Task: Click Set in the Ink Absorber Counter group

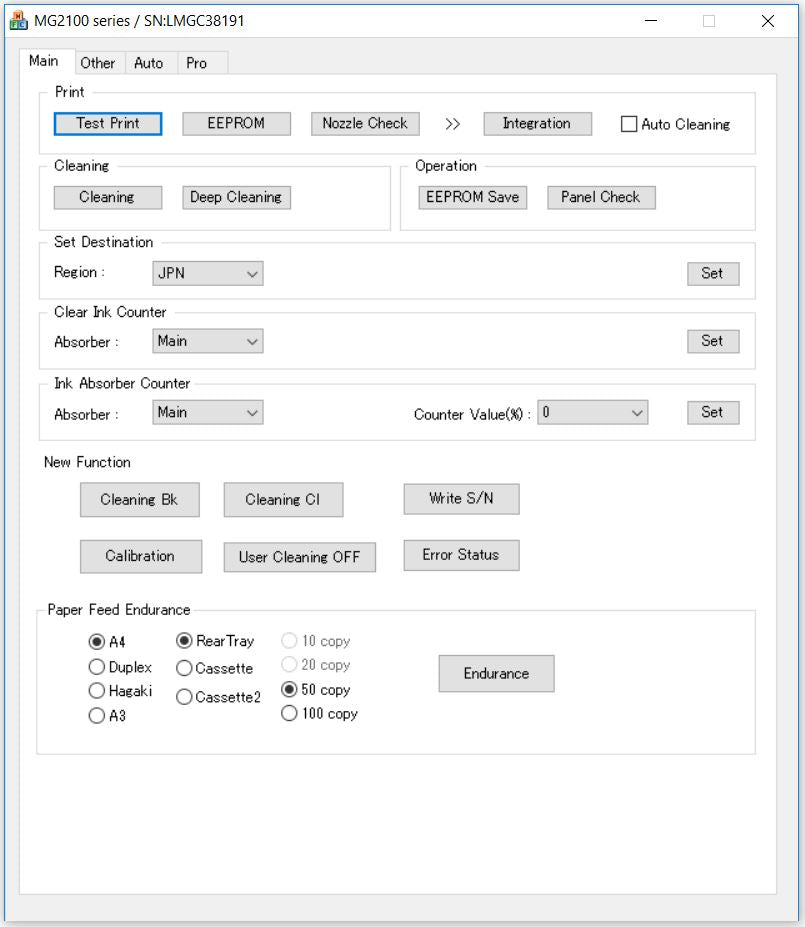Action: tap(713, 413)
